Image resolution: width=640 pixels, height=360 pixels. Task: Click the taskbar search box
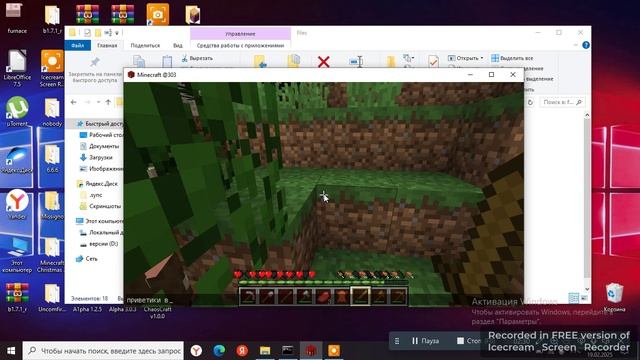(104, 351)
